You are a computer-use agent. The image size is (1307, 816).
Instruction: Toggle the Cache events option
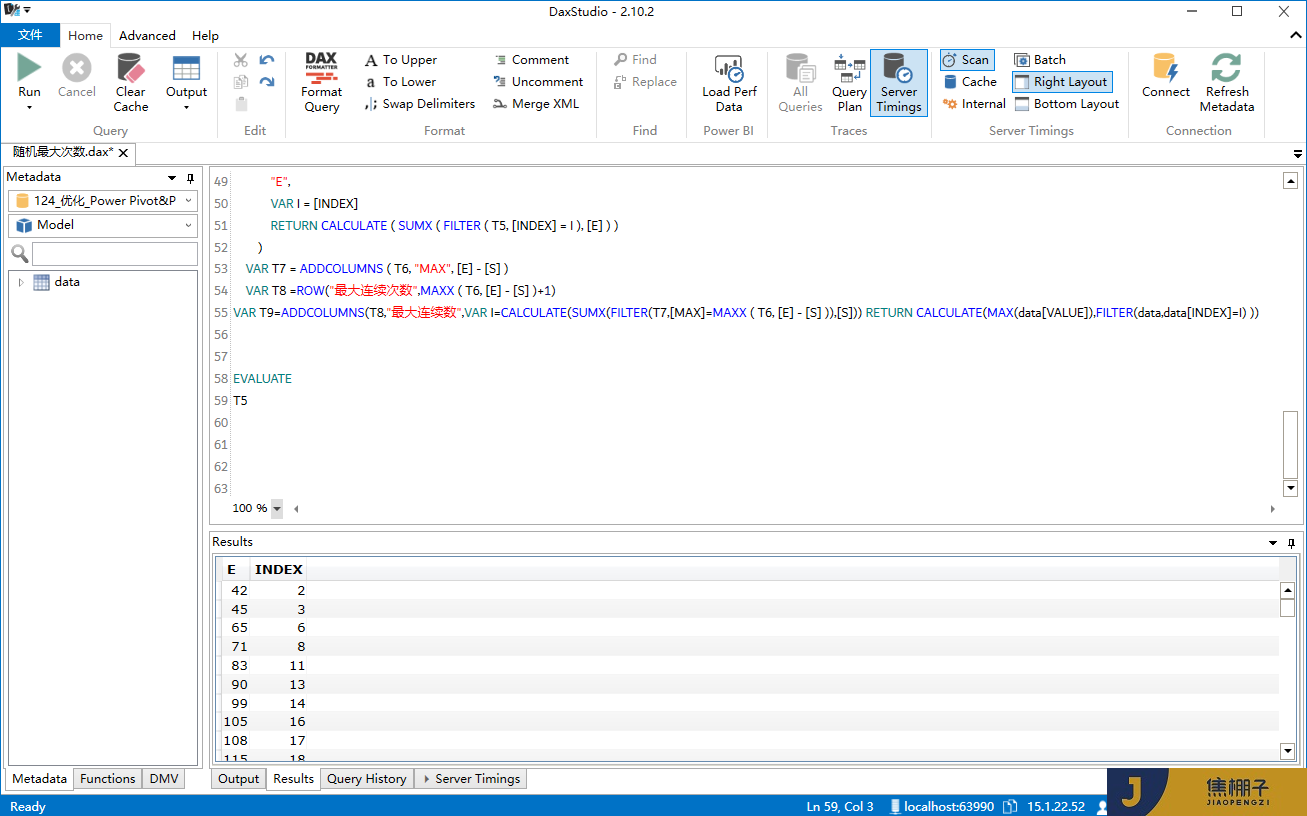coord(969,82)
